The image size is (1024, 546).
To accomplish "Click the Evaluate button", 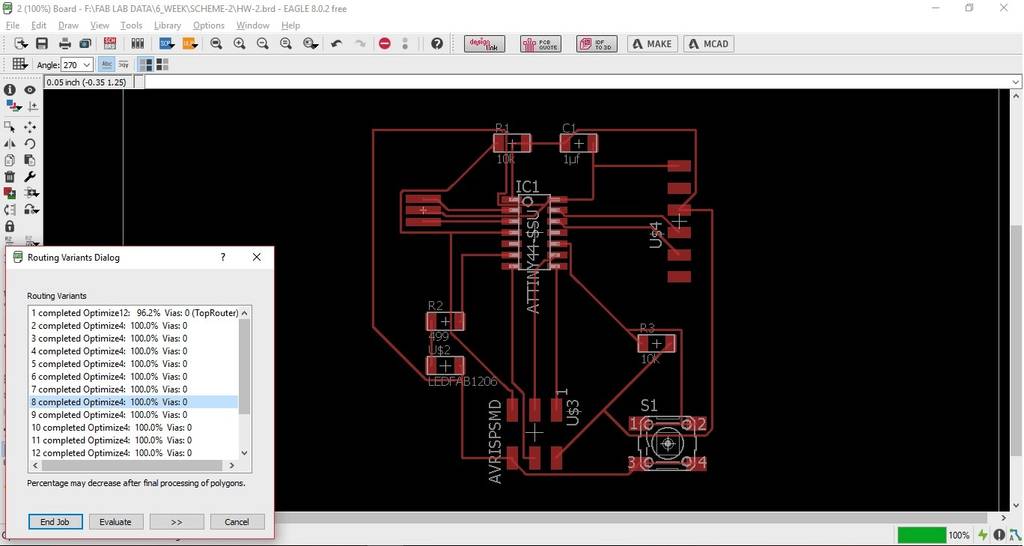I will (116, 522).
